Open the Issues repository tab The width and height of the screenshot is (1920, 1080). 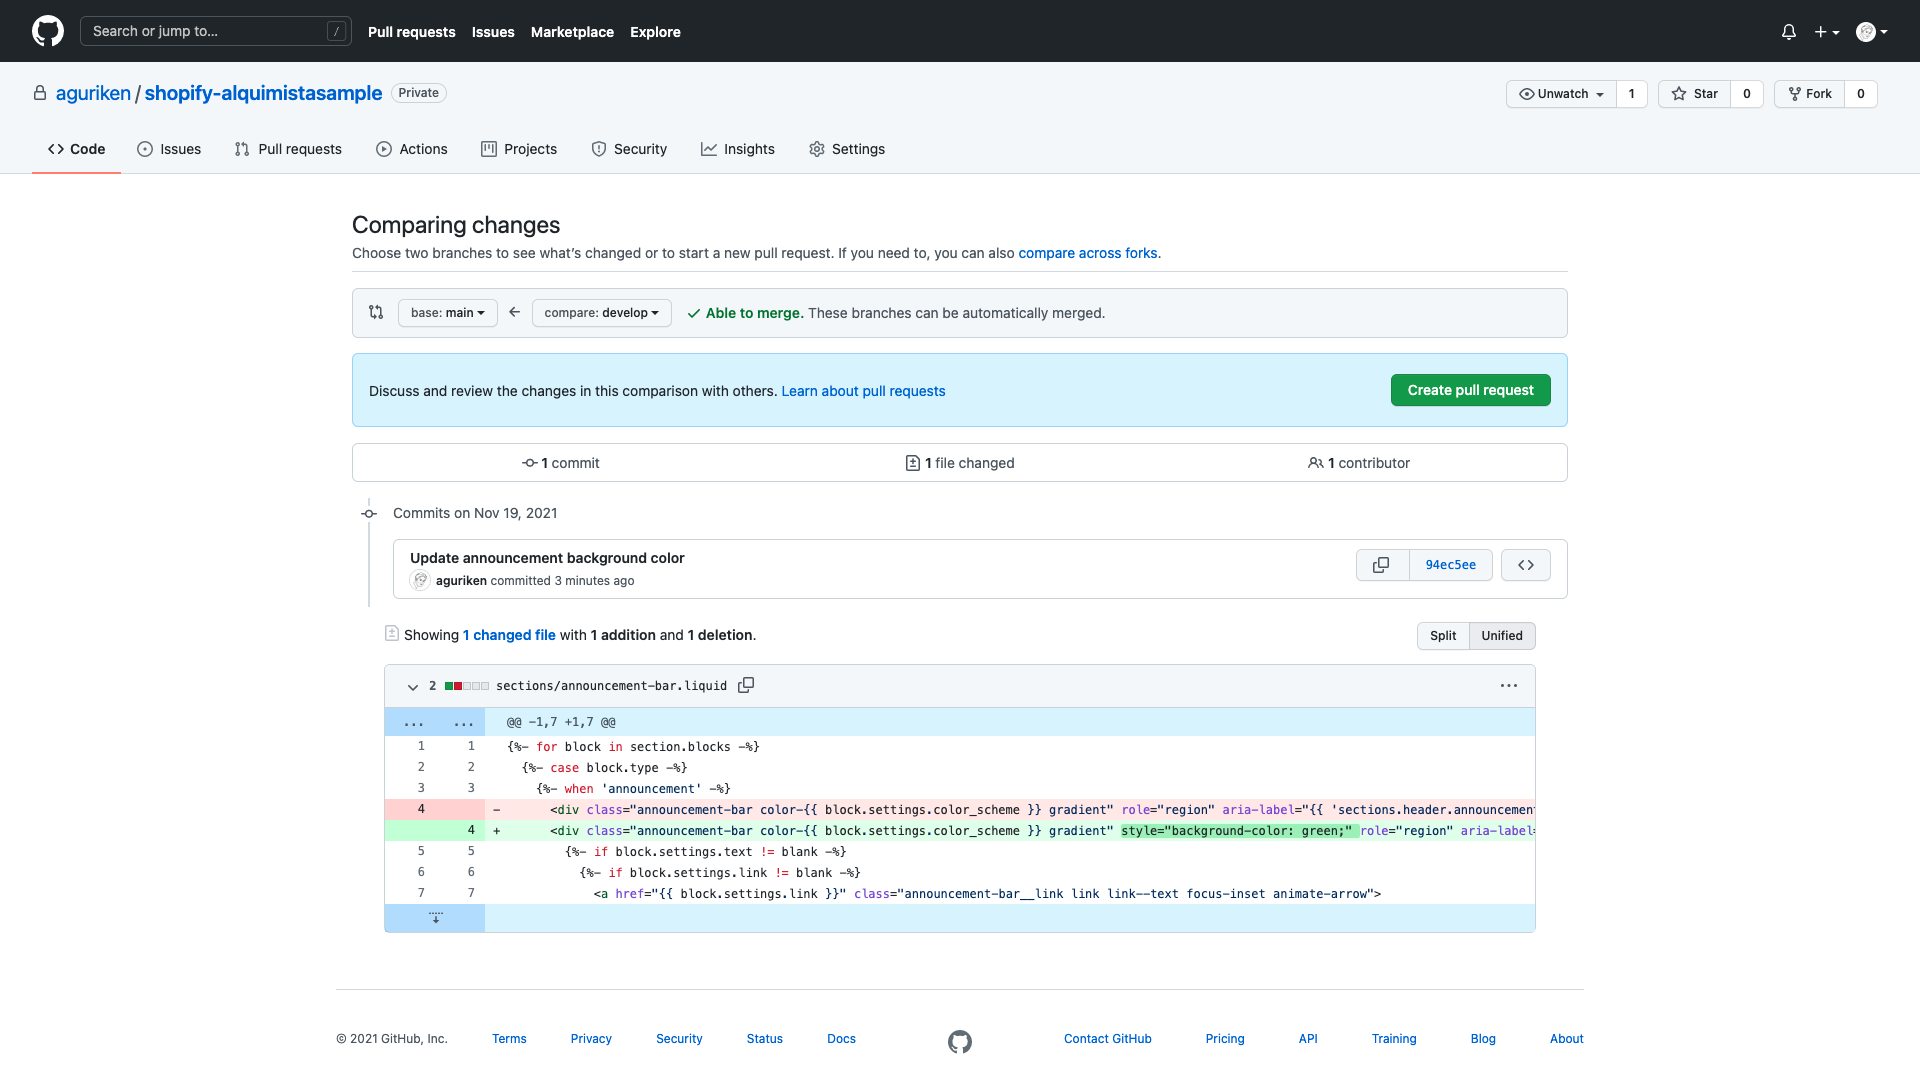tap(169, 149)
